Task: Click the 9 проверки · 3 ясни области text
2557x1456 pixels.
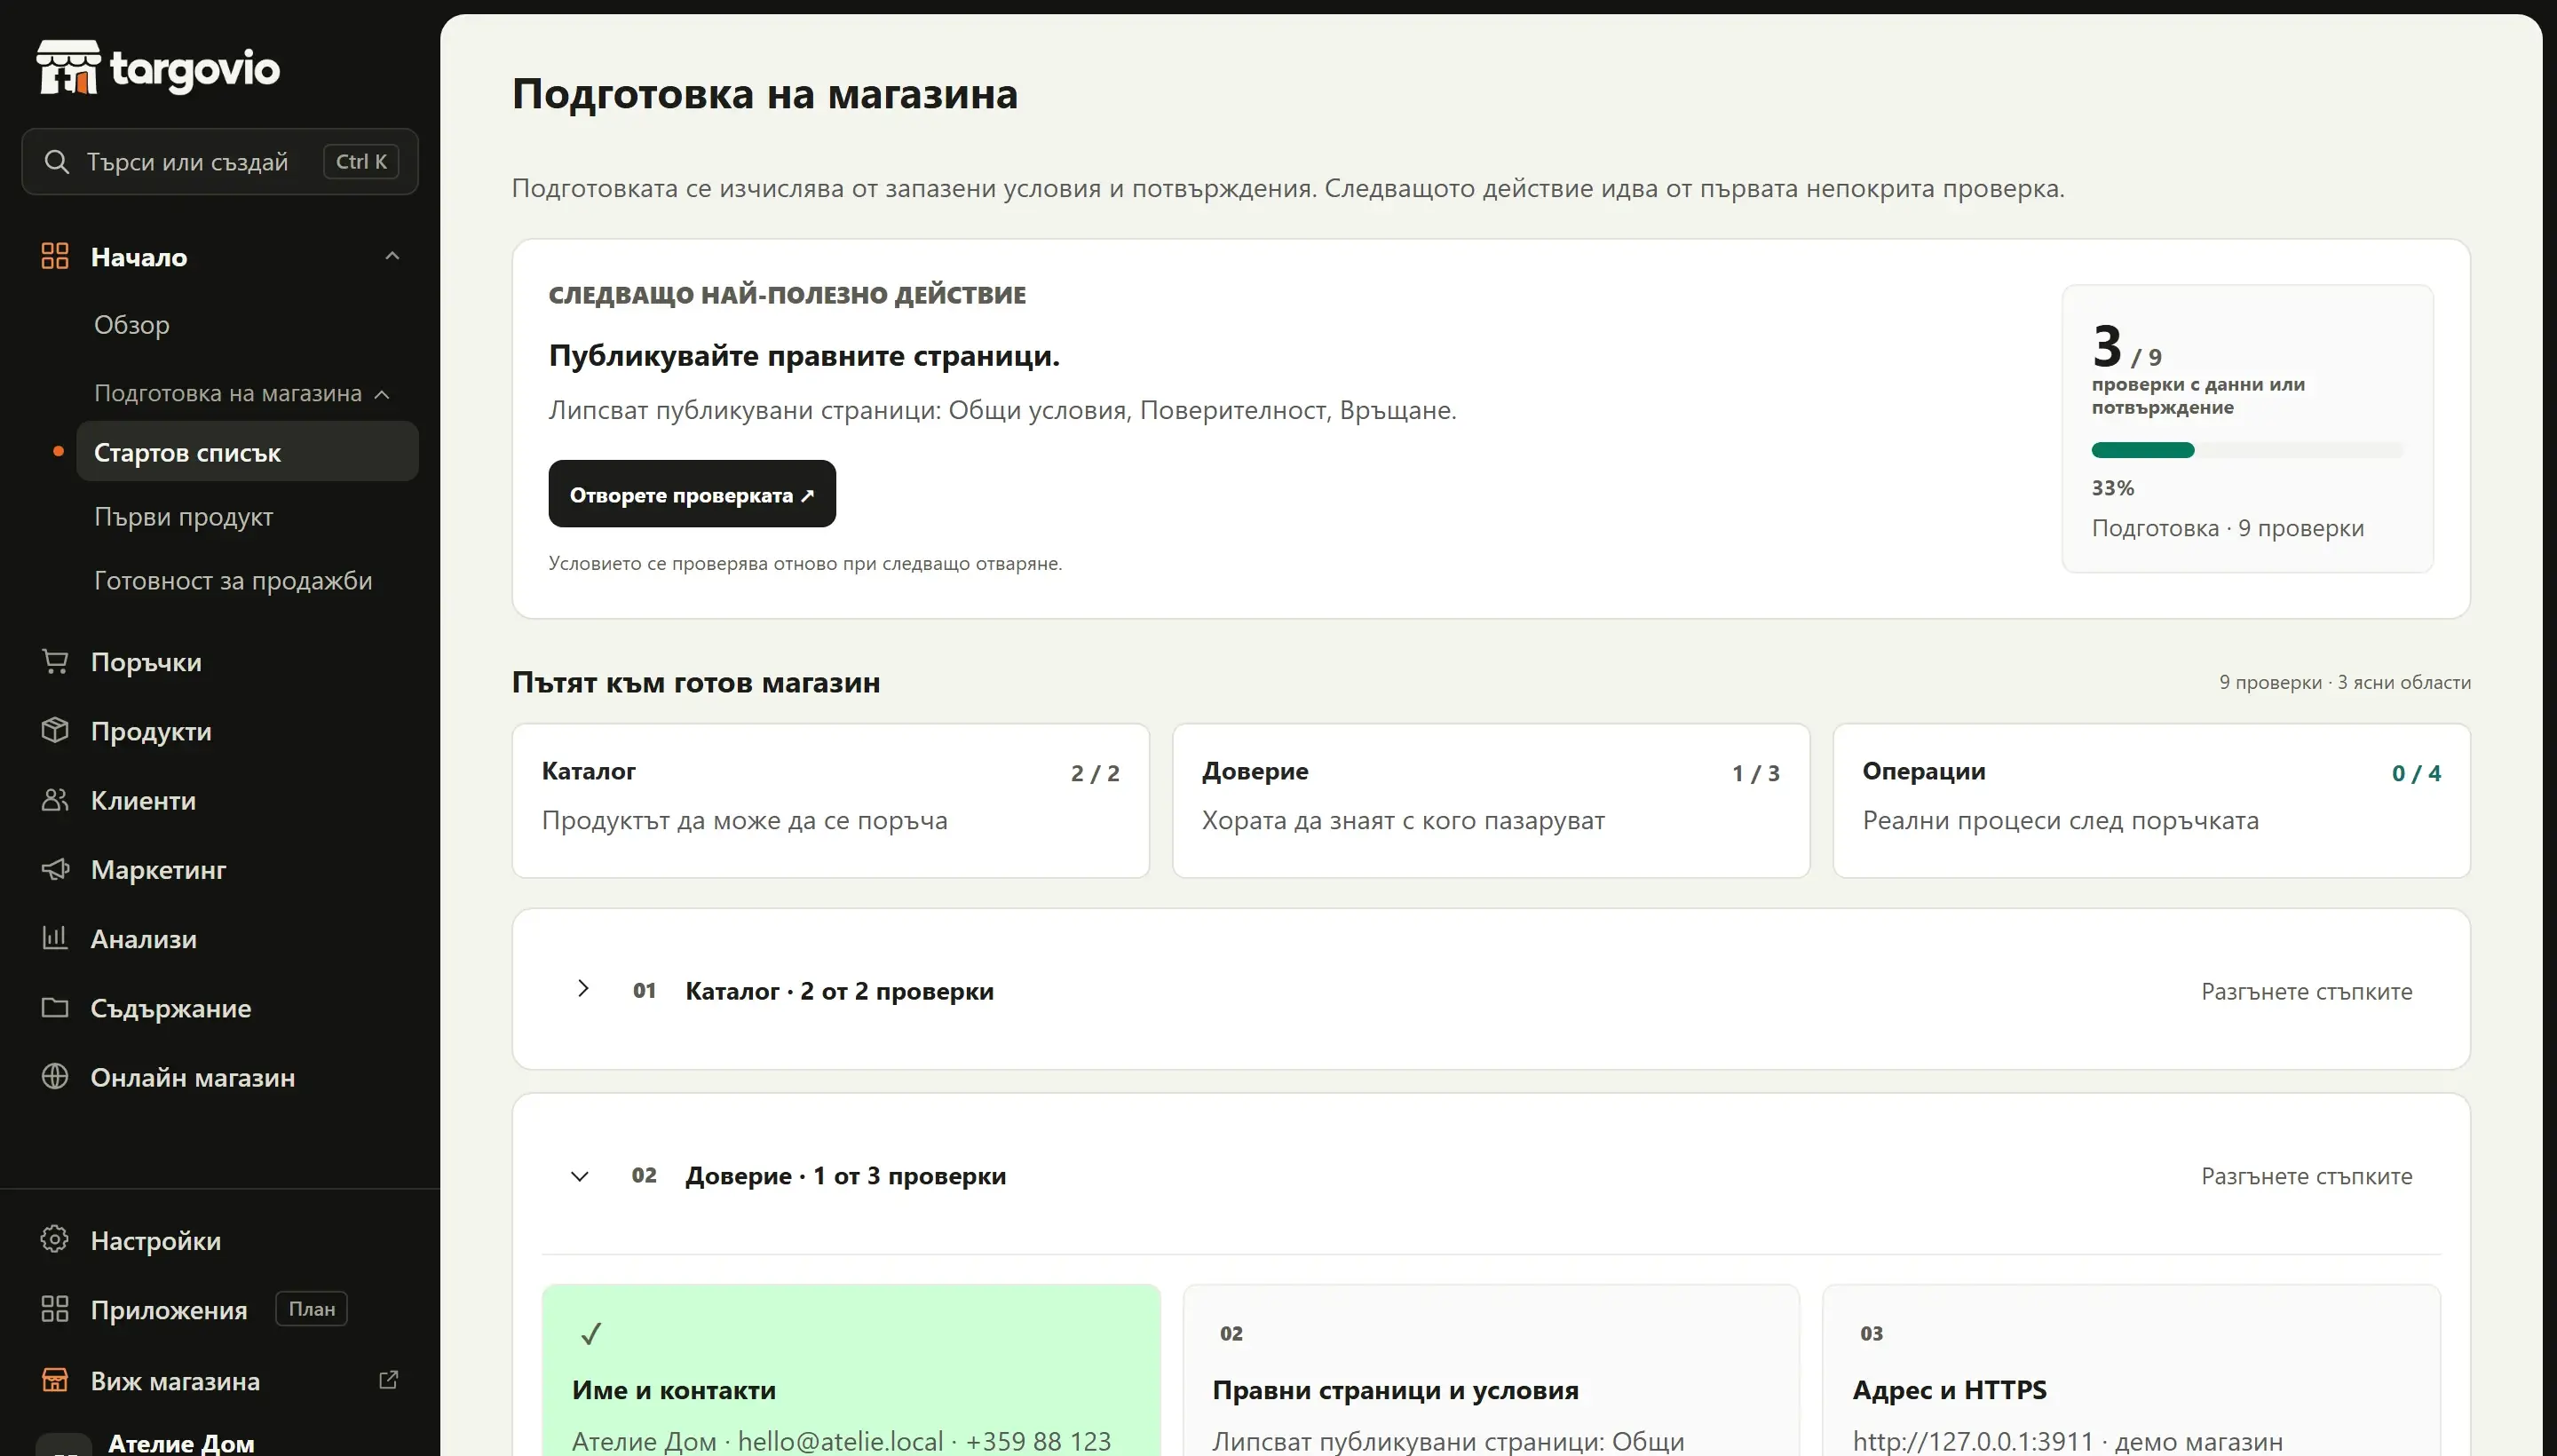Action: pos(2344,682)
